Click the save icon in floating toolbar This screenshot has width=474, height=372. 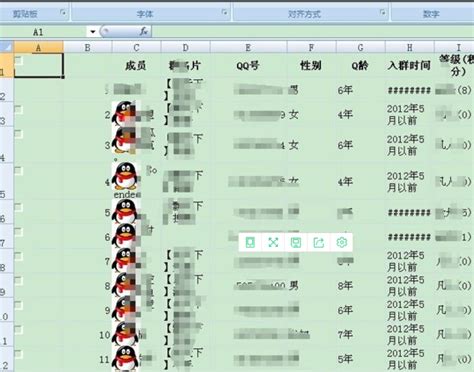[x=296, y=242]
